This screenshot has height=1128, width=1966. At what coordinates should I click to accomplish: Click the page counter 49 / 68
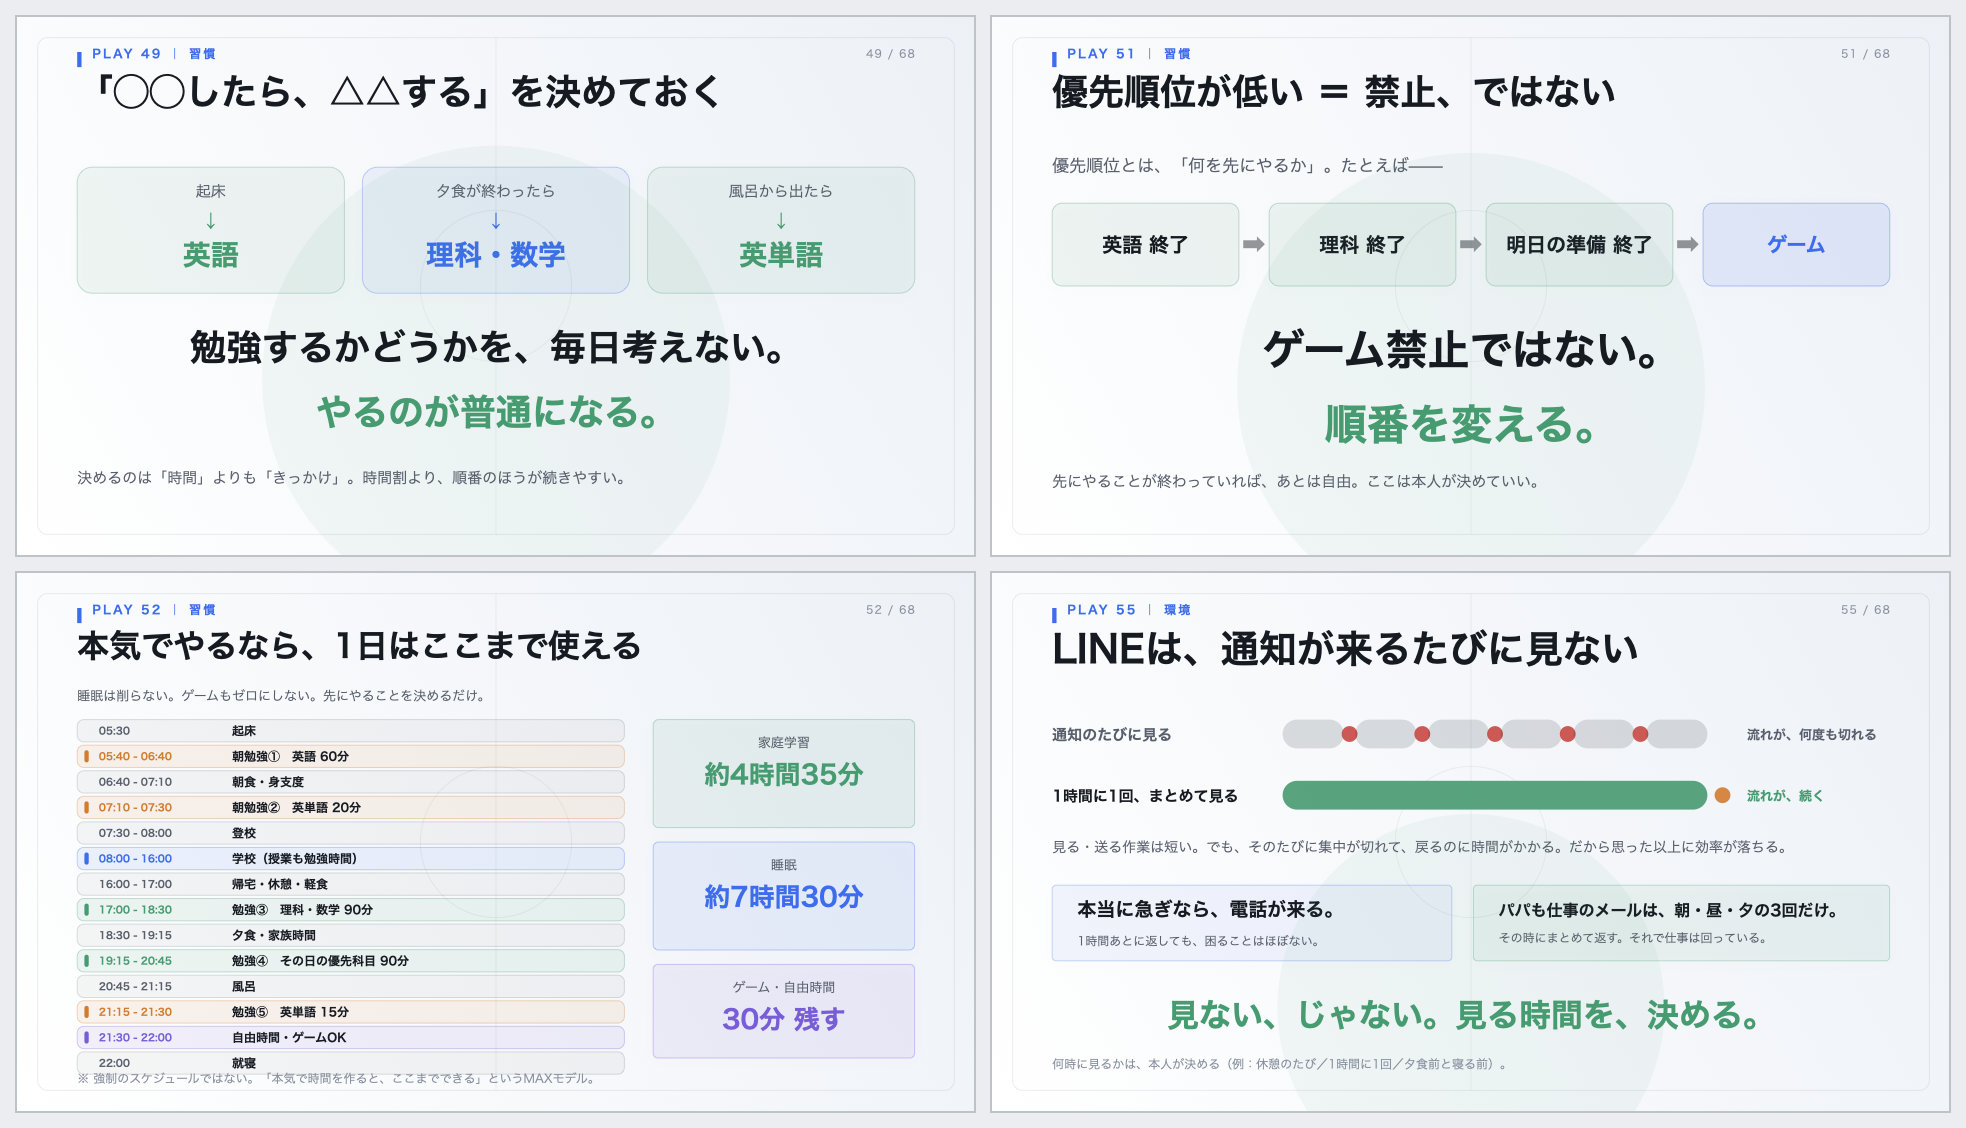pyautogui.click(x=890, y=54)
